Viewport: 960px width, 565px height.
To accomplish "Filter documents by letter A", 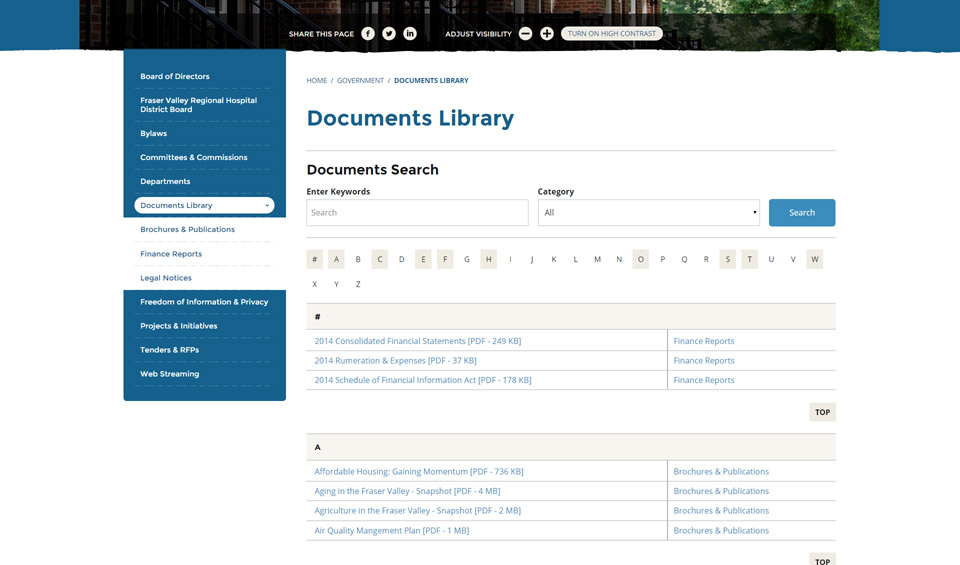I will 336,259.
